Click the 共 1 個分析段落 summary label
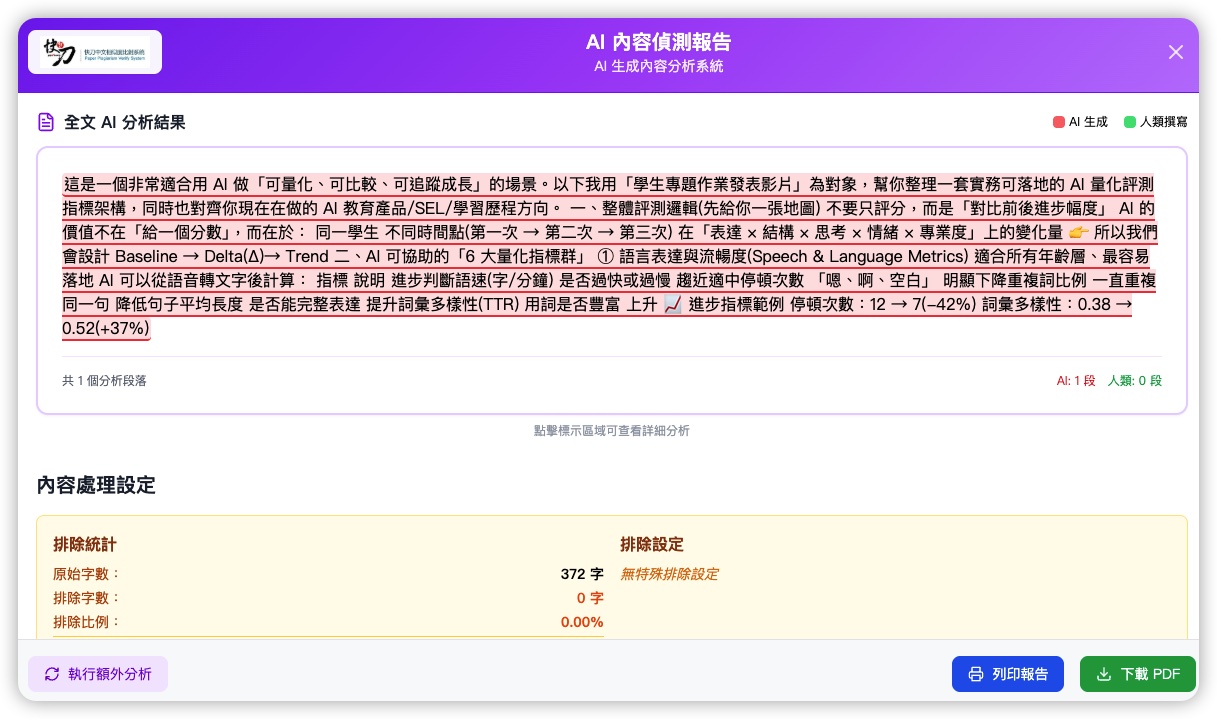This screenshot has height=719, width=1217. click(x=96, y=381)
